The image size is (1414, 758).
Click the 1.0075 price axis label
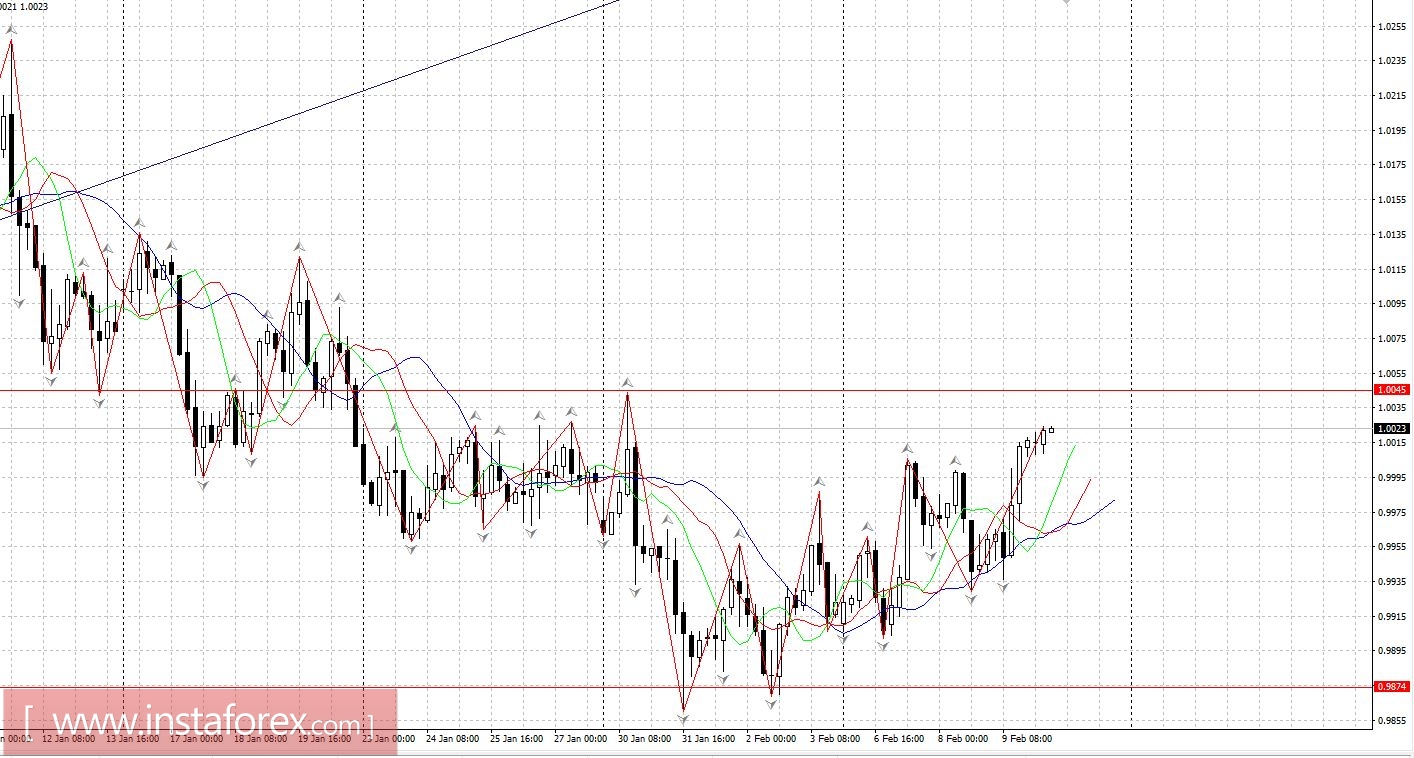[1391, 339]
